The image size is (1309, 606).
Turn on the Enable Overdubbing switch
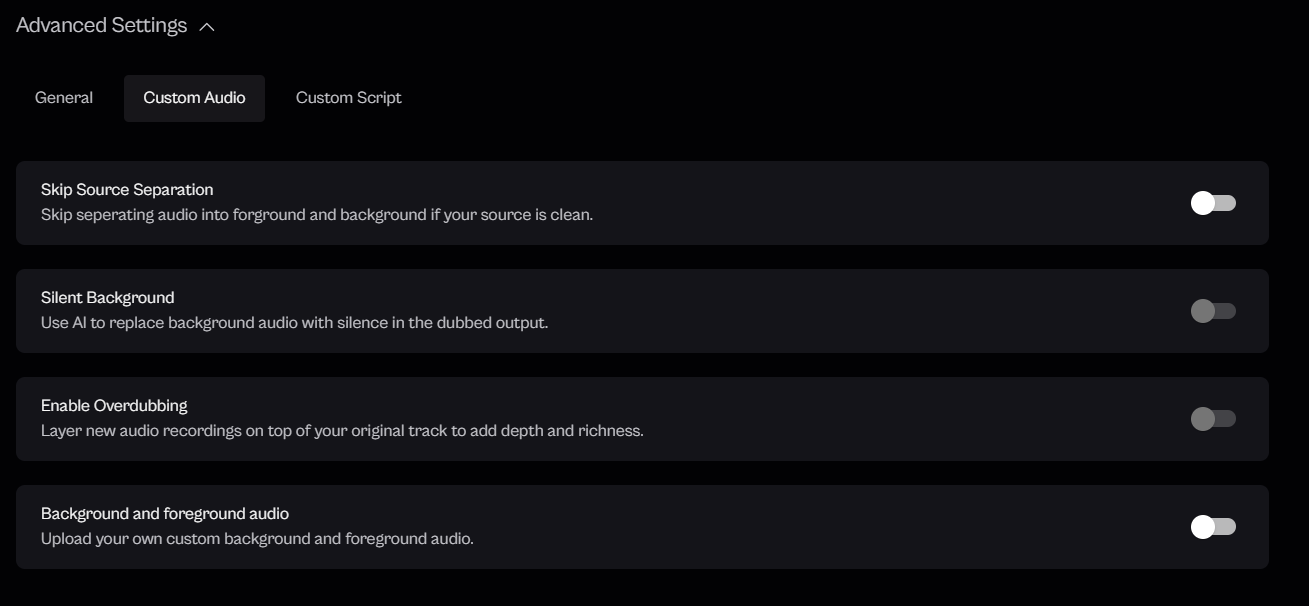(x=1213, y=419)
